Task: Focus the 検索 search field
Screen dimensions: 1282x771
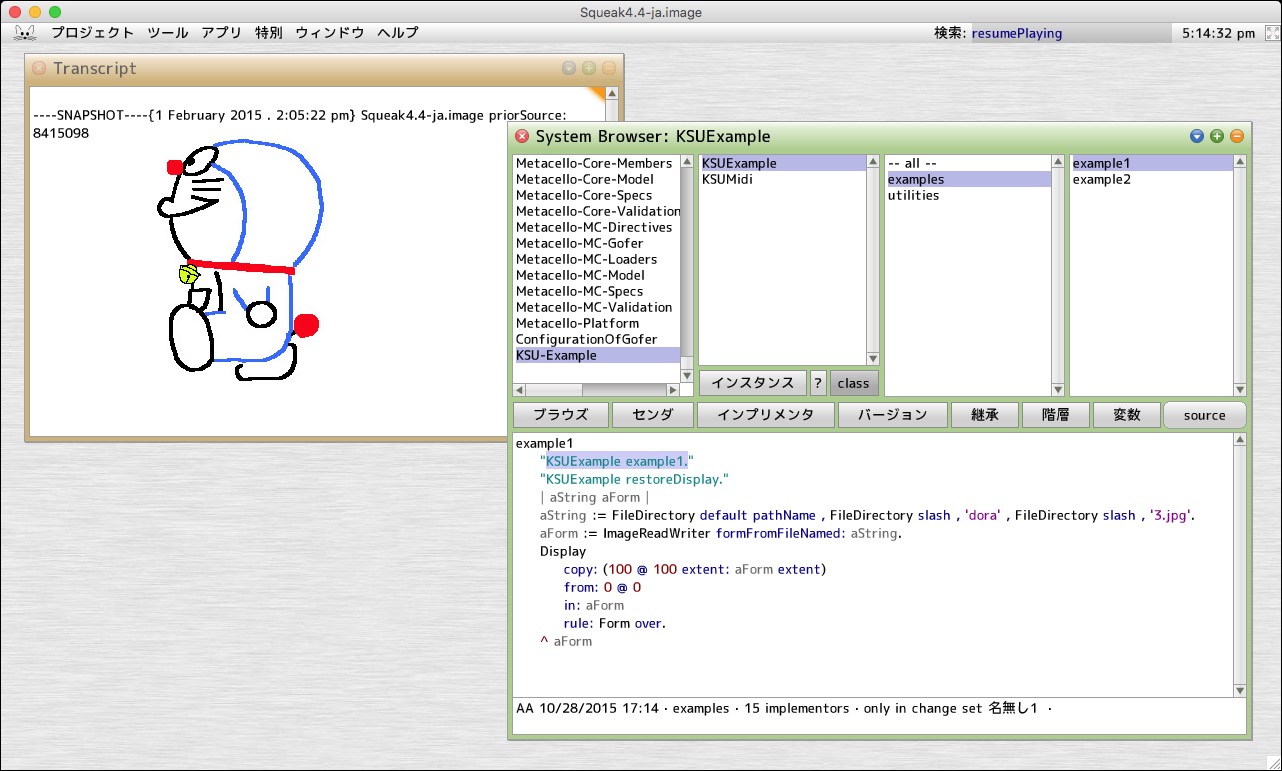Action: pyautogui.click(x=1070, y=33)
